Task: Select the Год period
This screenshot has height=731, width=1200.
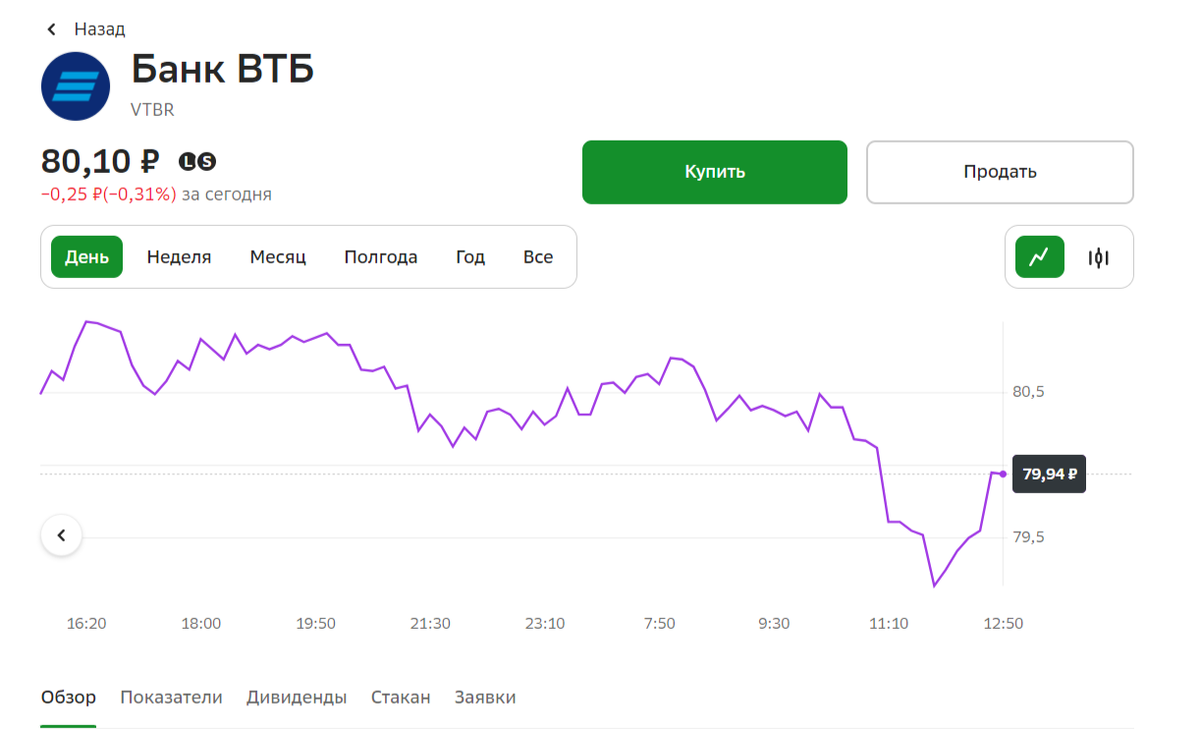Action: tap(470, 257)
